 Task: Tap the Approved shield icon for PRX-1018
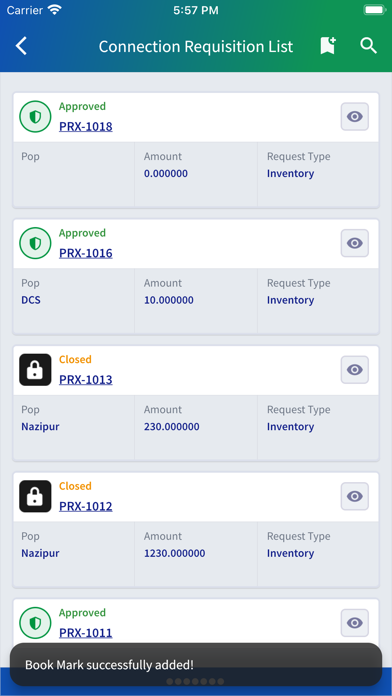(x=35, y=117)
